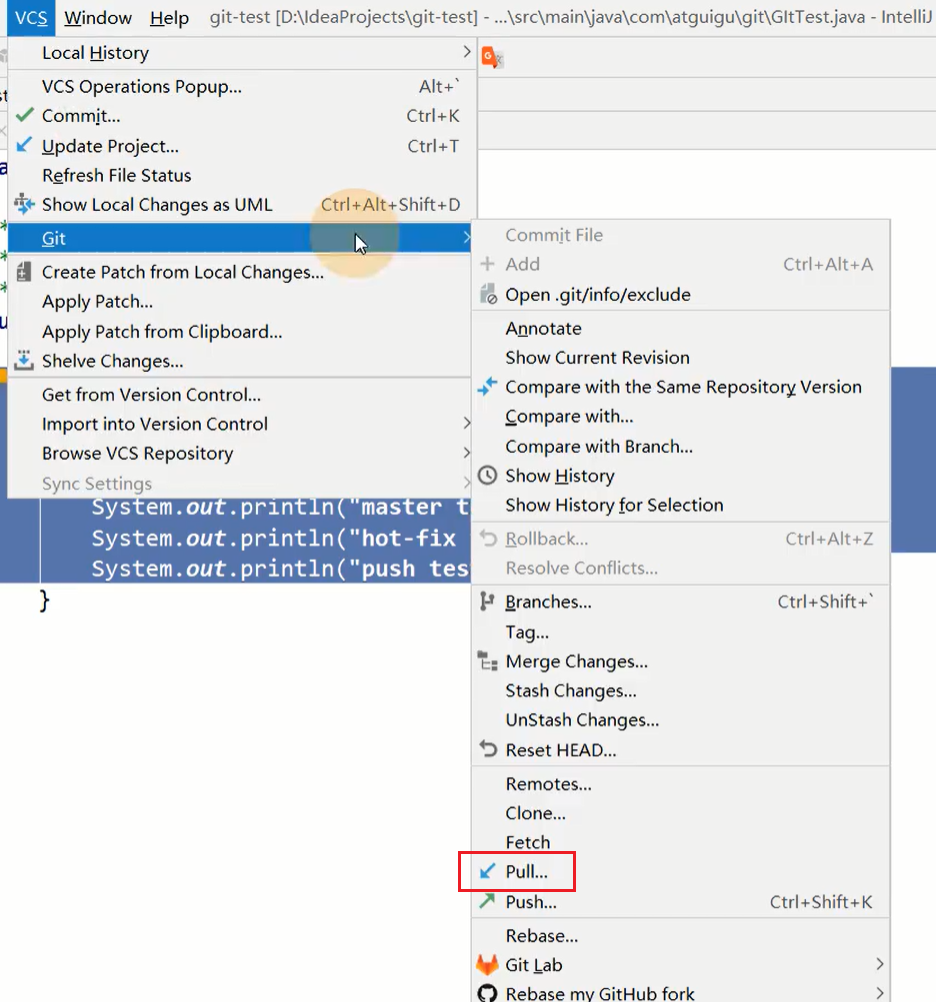Select Refresh File Status
This screenshot has width=936, height=1002.
[242, 175]
